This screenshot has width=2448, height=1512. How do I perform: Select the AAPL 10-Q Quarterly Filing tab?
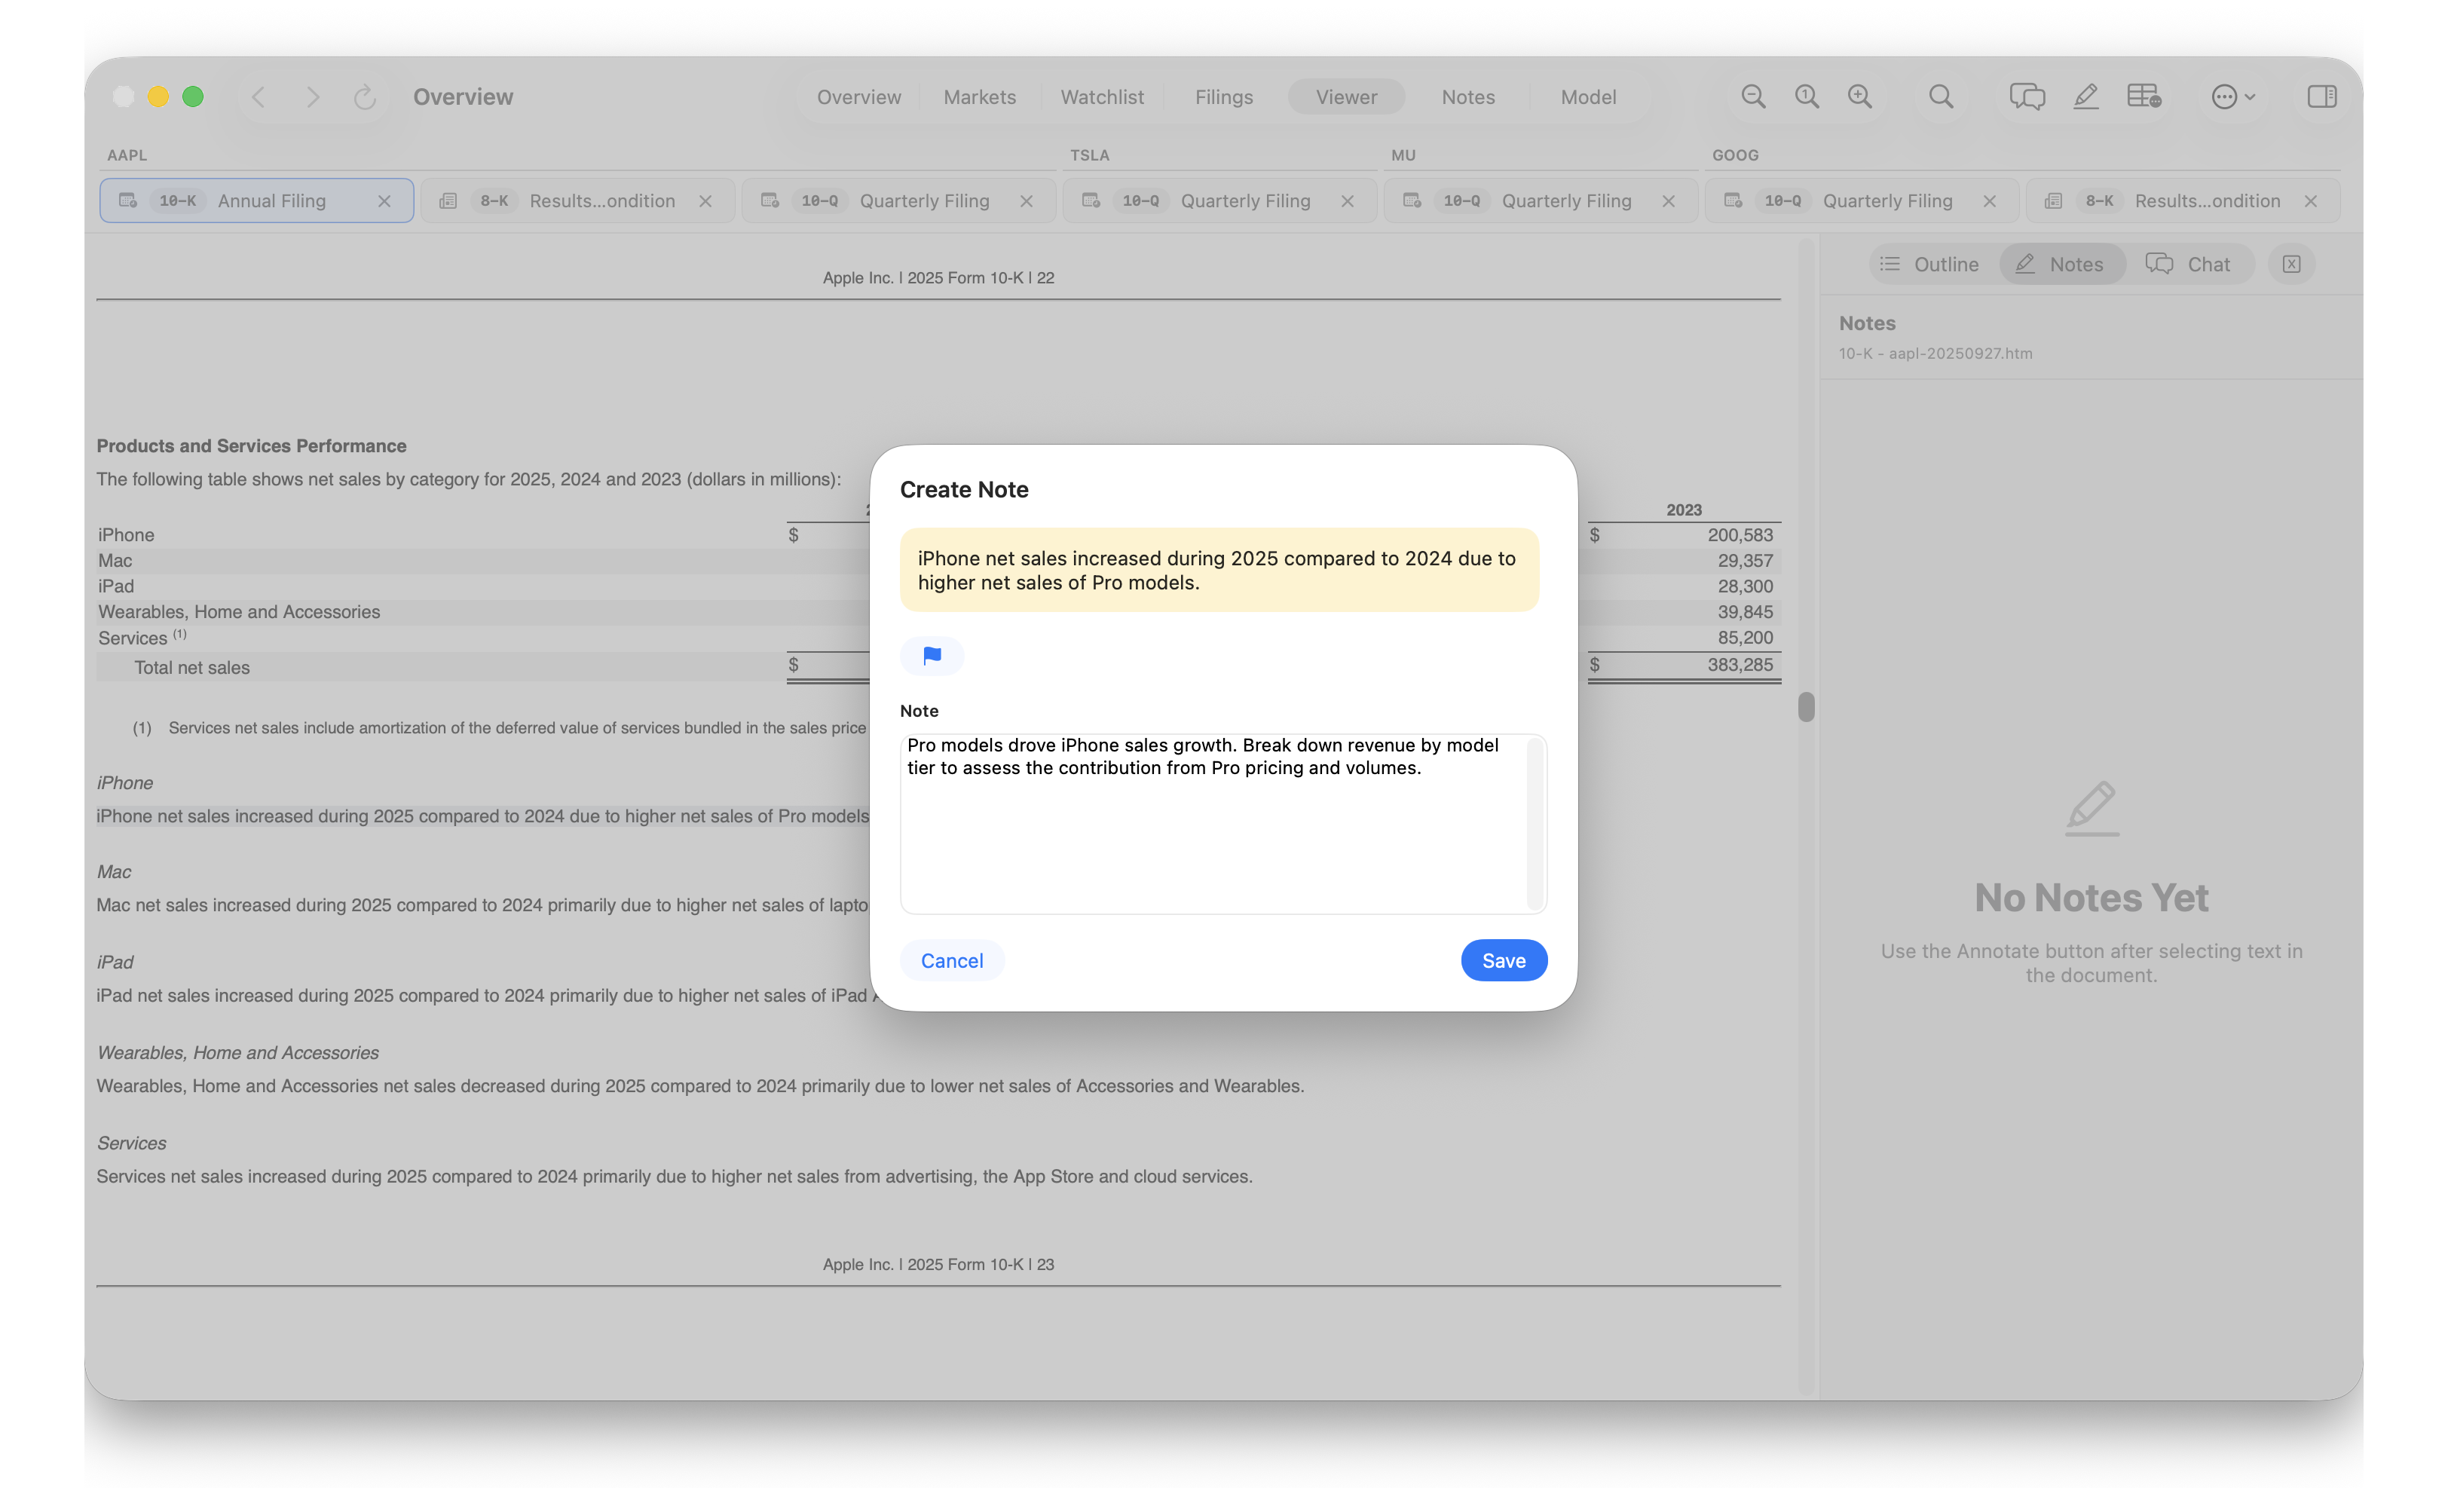point(898,200)
